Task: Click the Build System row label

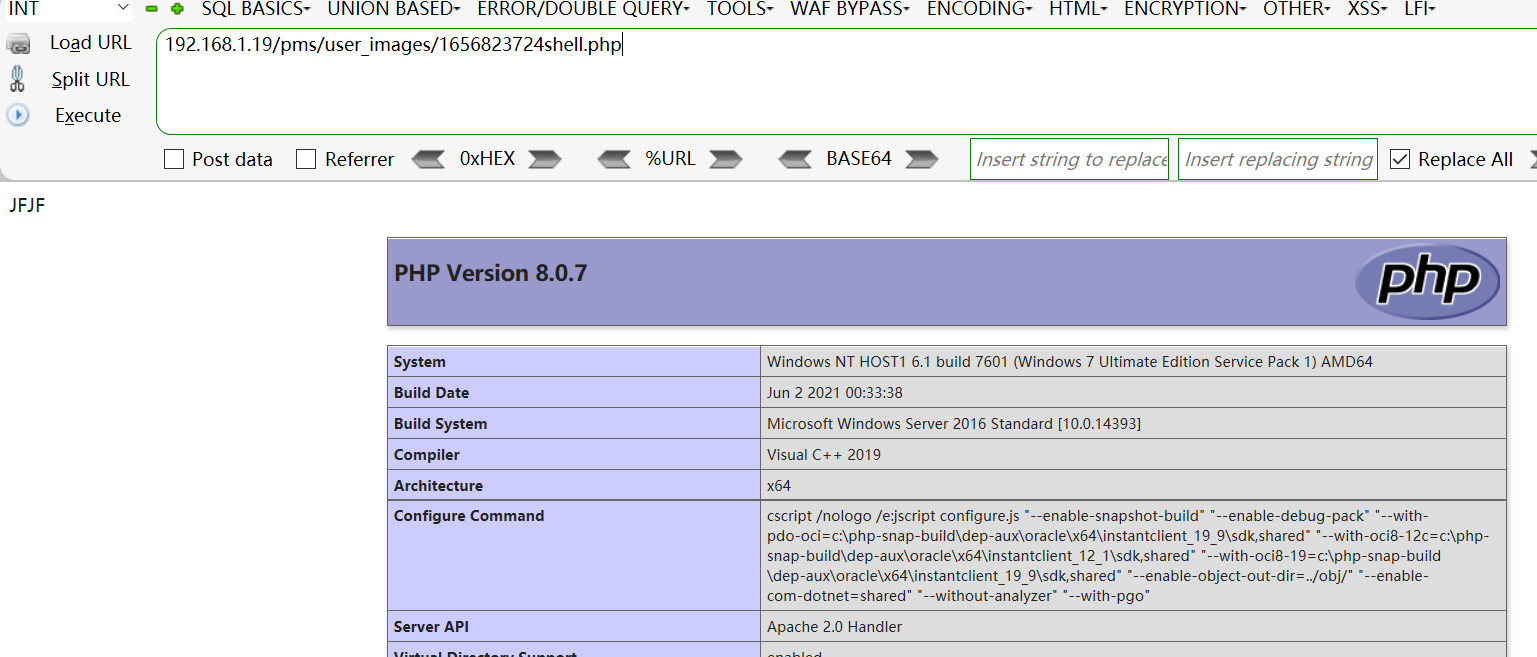Action: tap(441, 424)
